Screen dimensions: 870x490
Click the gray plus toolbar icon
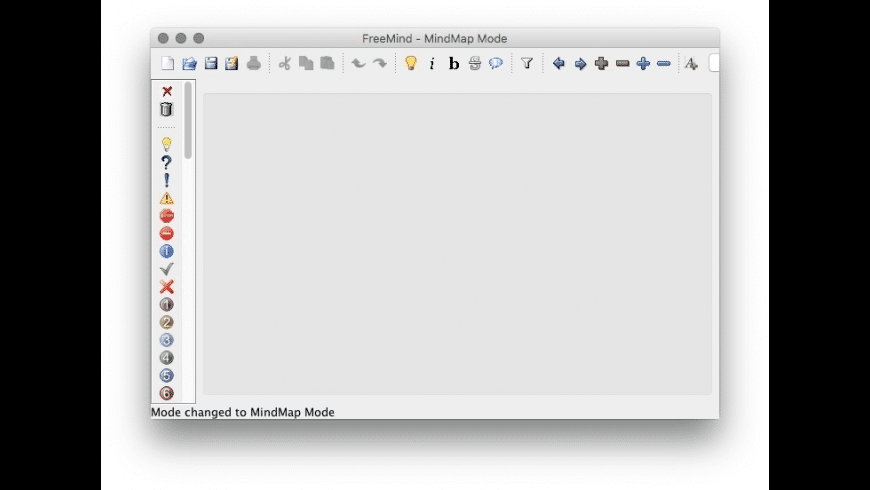click(601, 63)
